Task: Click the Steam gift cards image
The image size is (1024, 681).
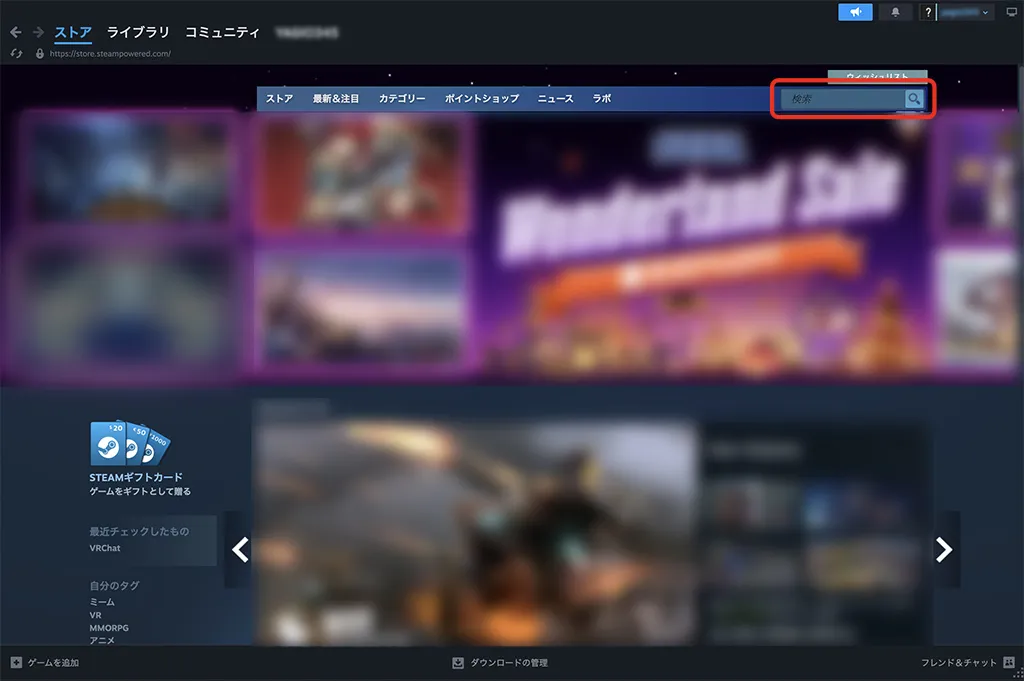Action: coord(129,443)
